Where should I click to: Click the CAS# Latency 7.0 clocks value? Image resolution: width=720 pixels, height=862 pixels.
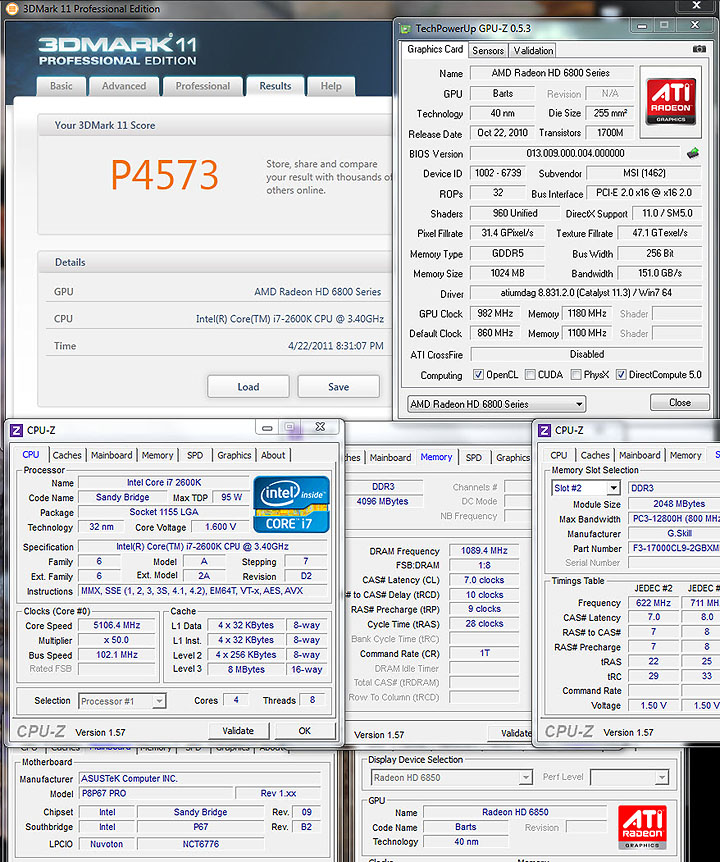click(x=484, y=580)
